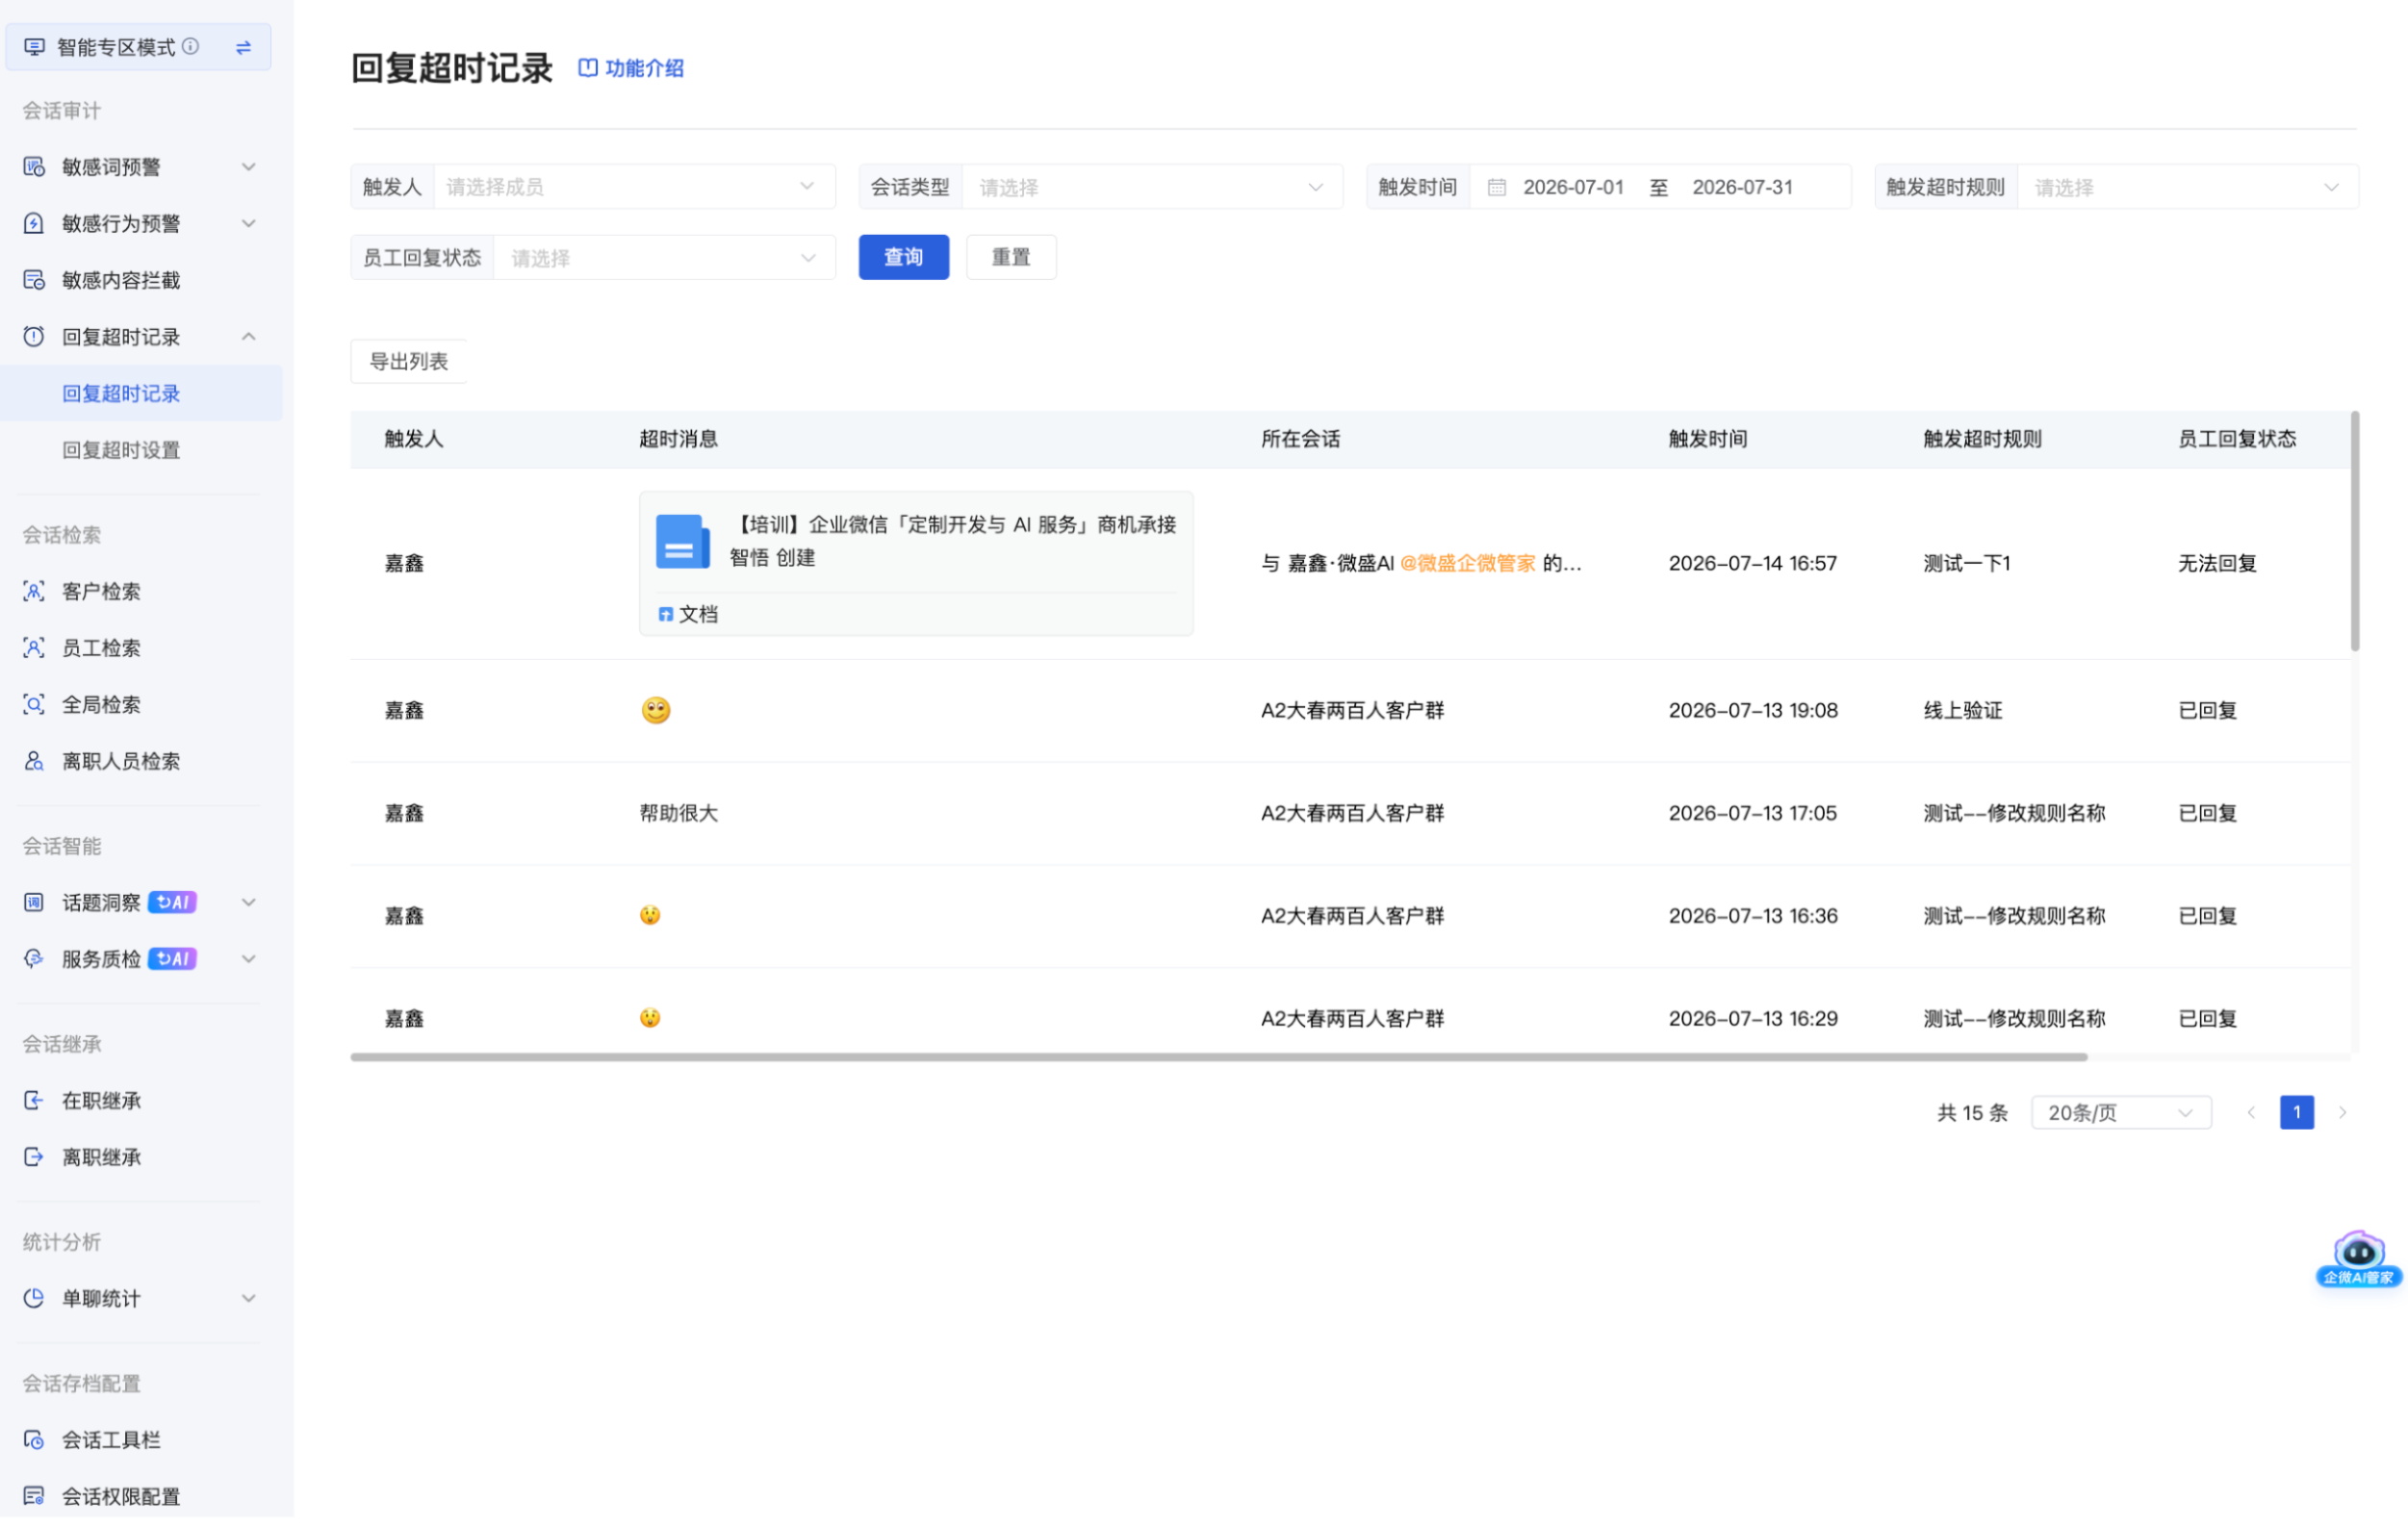
Task: Click the 服务质检 icon
Action: pos(34,959)
